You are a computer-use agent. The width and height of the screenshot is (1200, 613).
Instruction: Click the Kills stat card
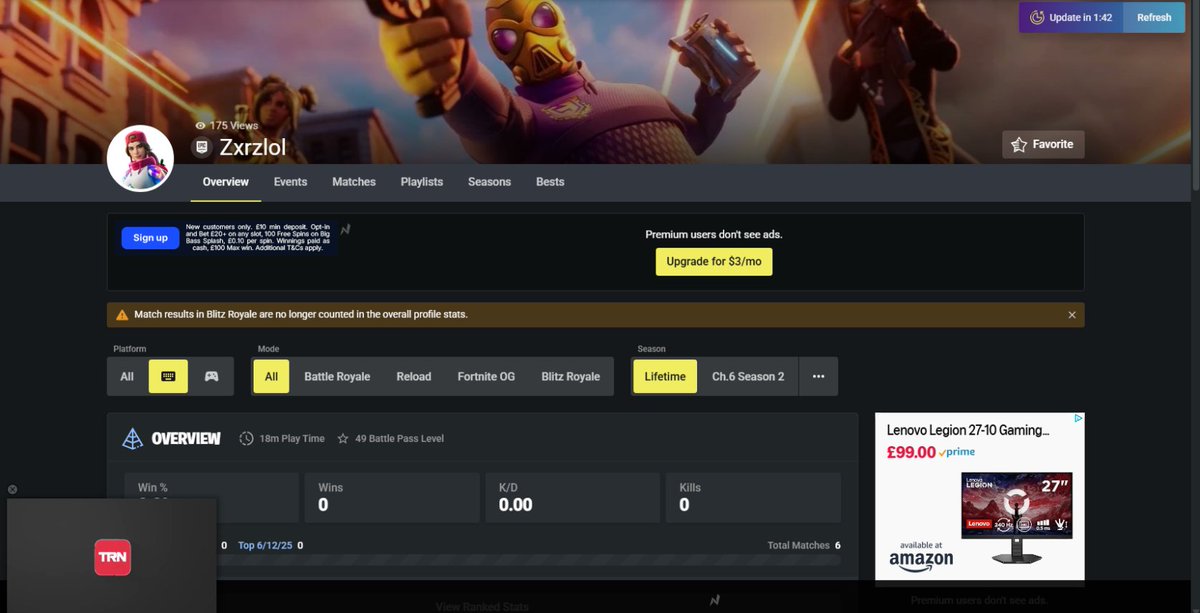(x=753, y=497)
